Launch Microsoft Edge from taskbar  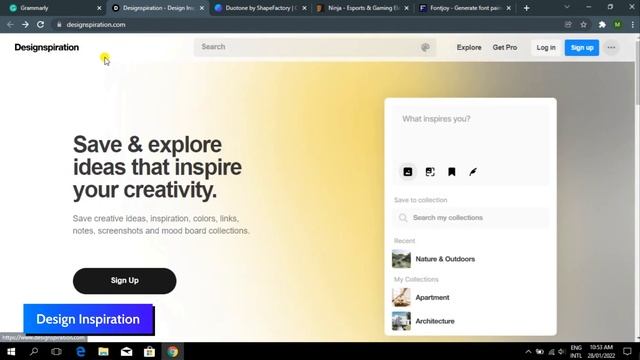[80, 351]
